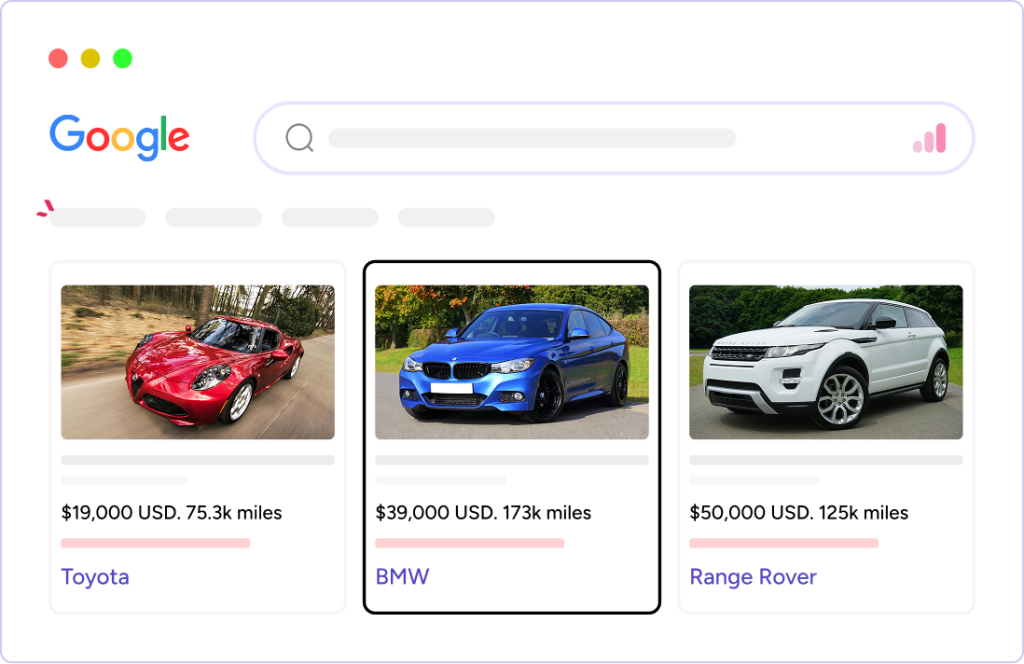Open the blue BMW car image
Image resolution: width=1024 pixels, height=664 pixels.
tap(512, 362)
